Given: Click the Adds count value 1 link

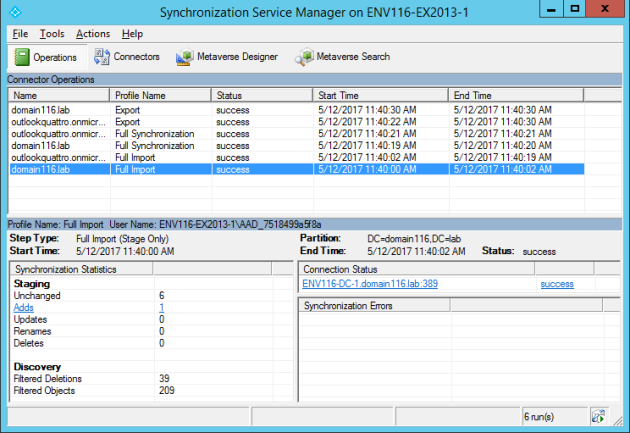Looking at the screenshot, I should [162, 308].
